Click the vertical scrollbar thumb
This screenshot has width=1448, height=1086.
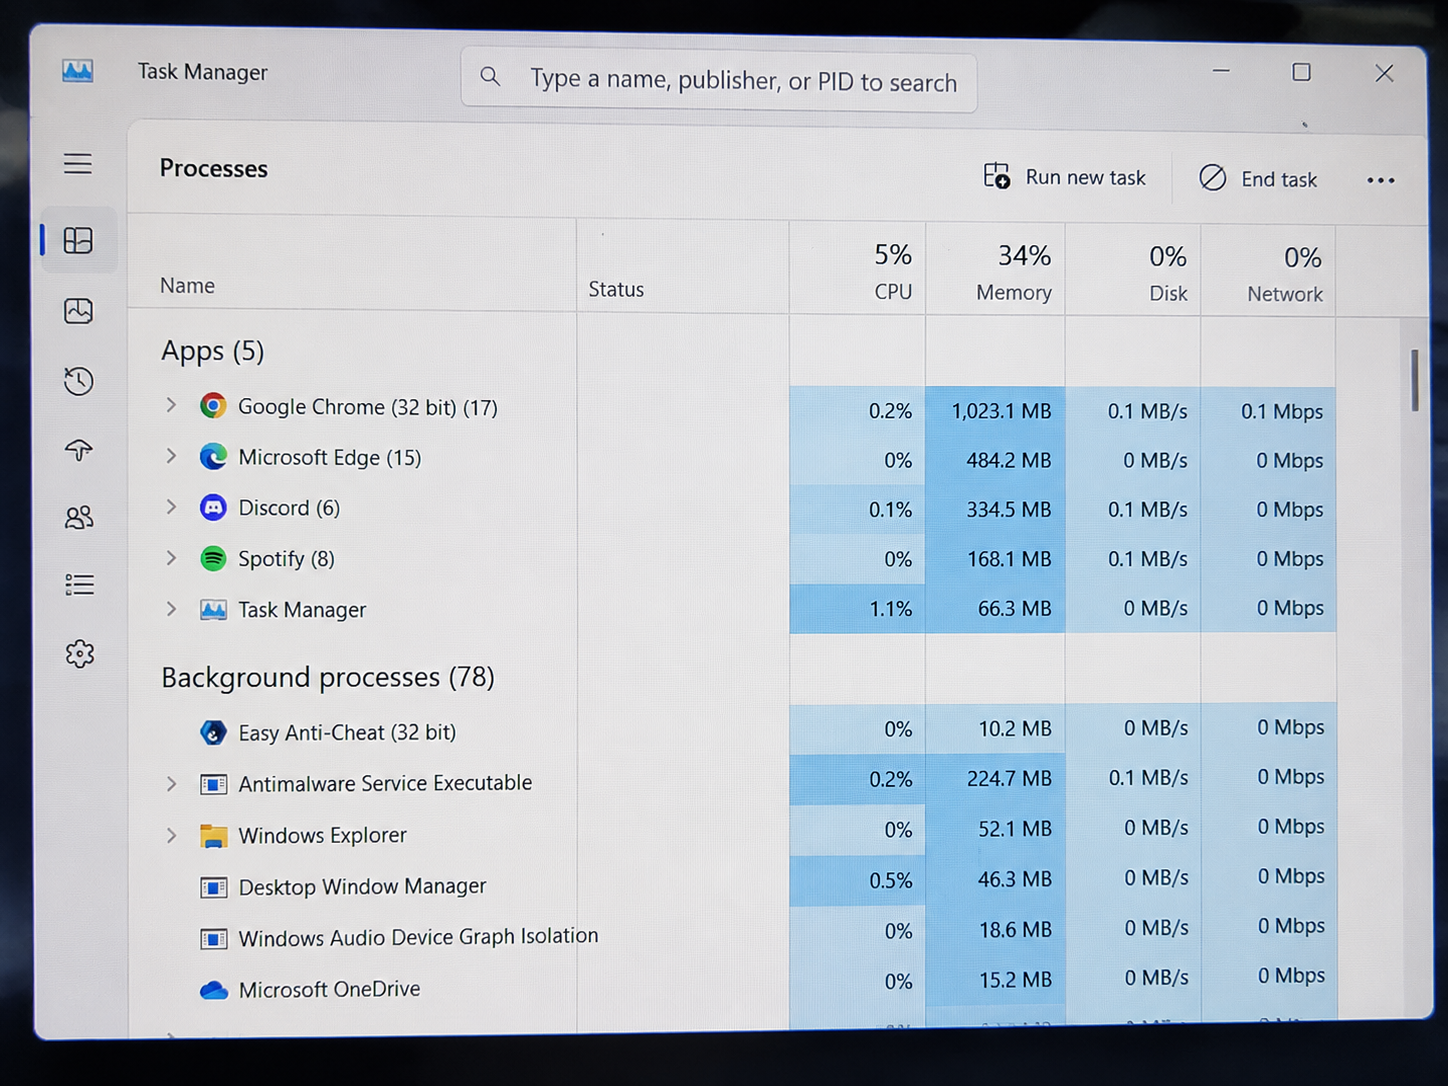click(1415, 380)
